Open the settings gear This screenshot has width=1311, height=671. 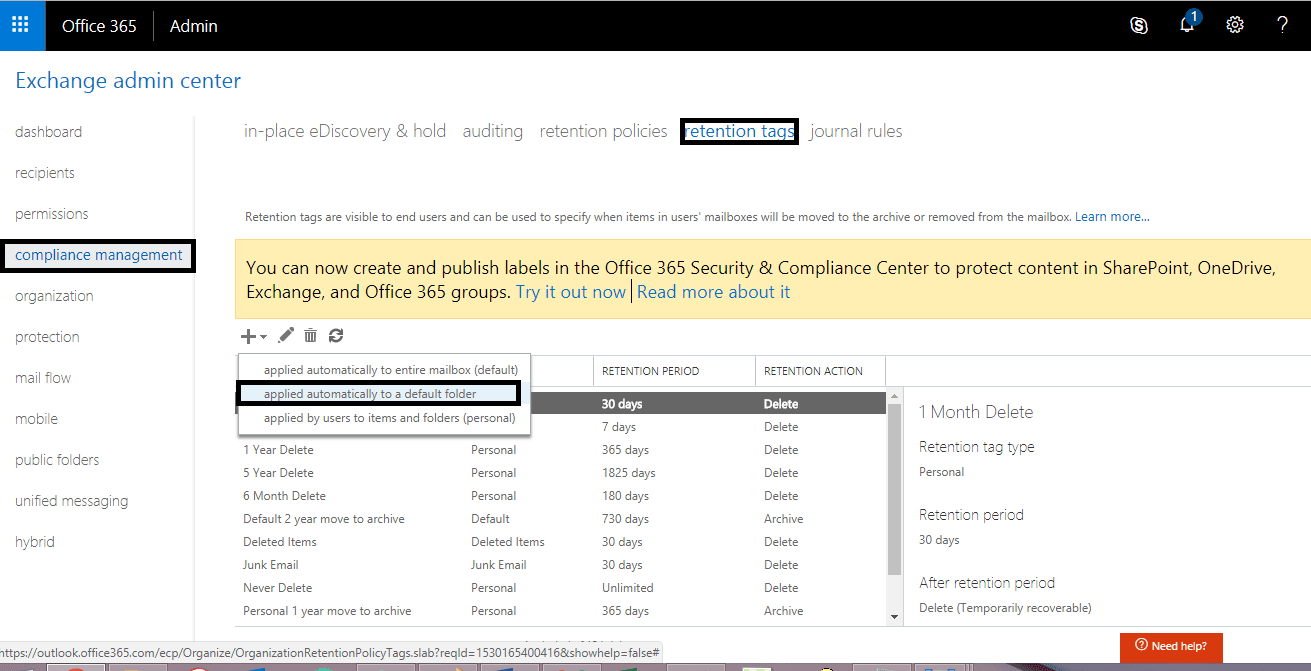1235,26
